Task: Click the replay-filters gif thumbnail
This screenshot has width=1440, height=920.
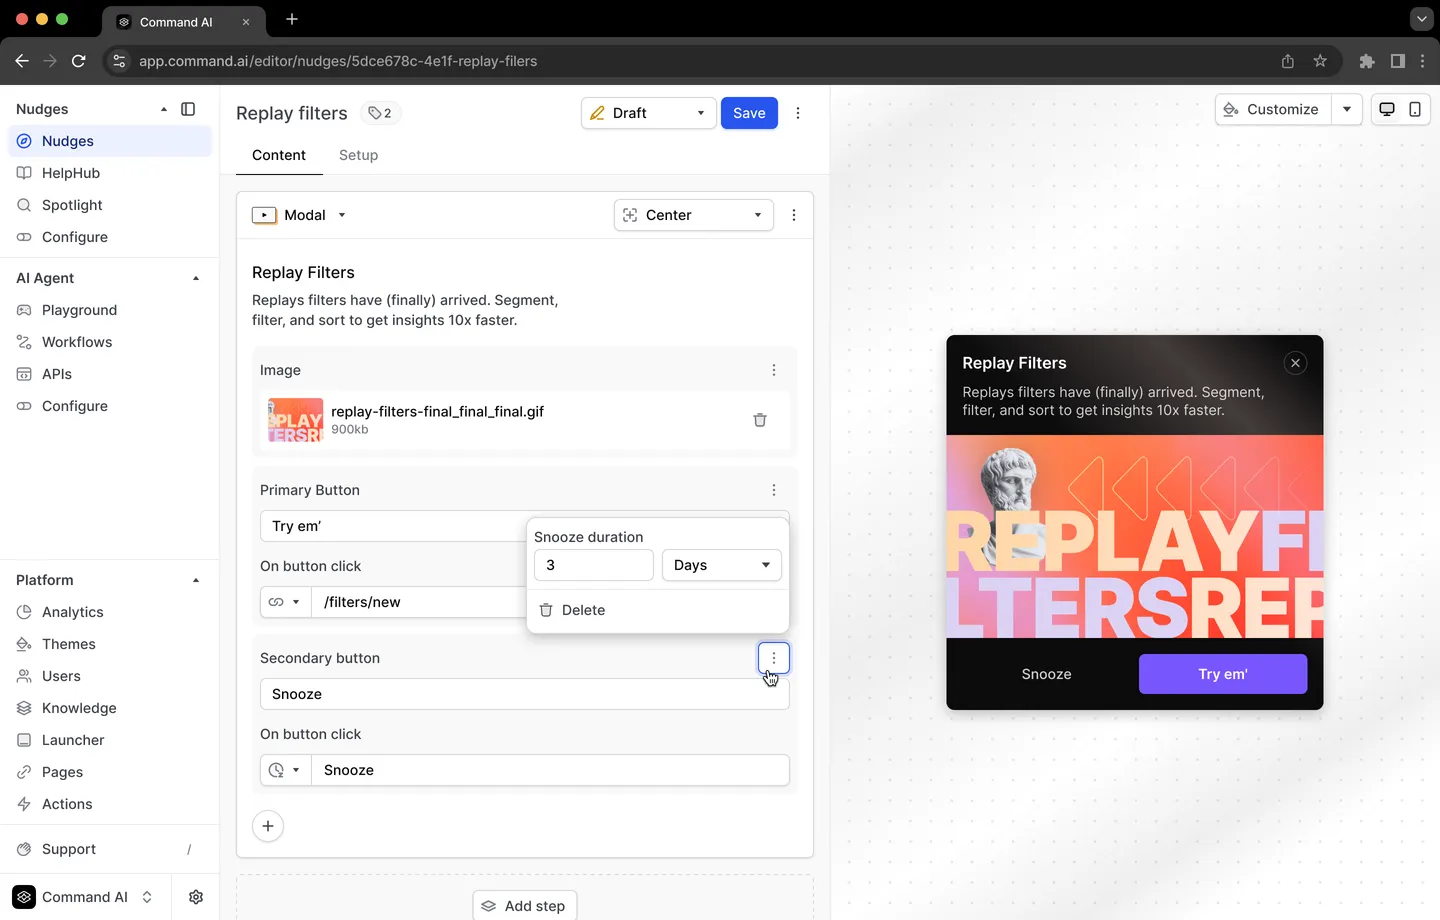Action: point(295,420)
